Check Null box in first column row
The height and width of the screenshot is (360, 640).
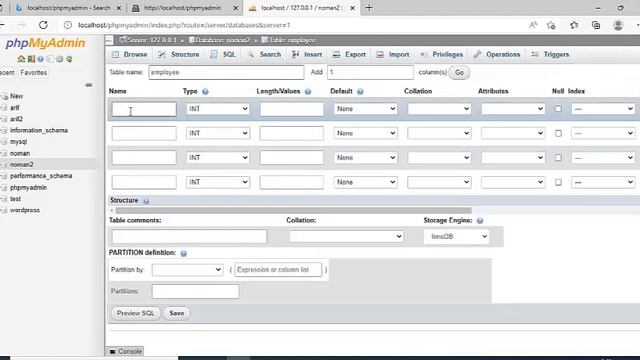558,109
